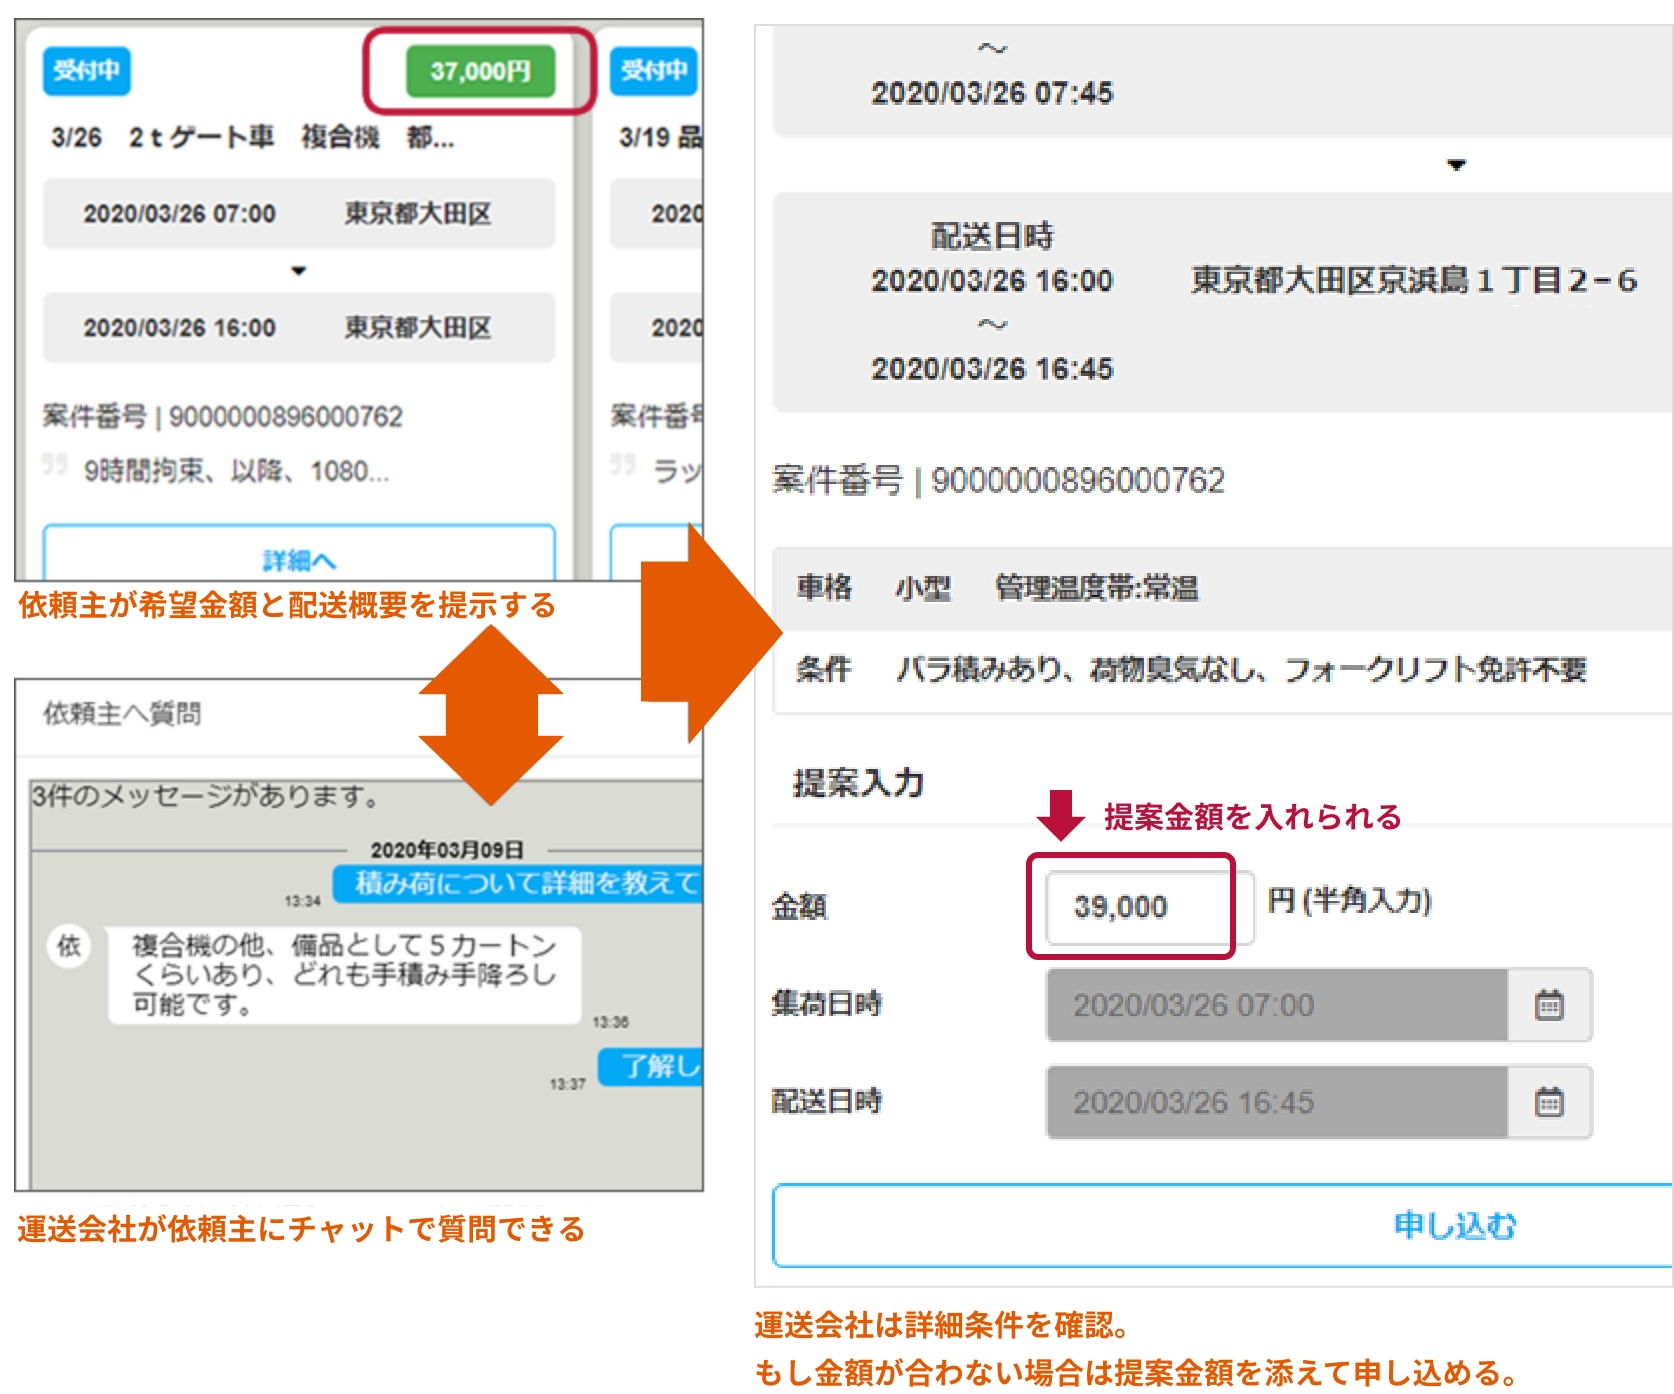Click the card title 3/26 2ｔゲート車 複合機

pyautogui.click(x=253, y=137)
